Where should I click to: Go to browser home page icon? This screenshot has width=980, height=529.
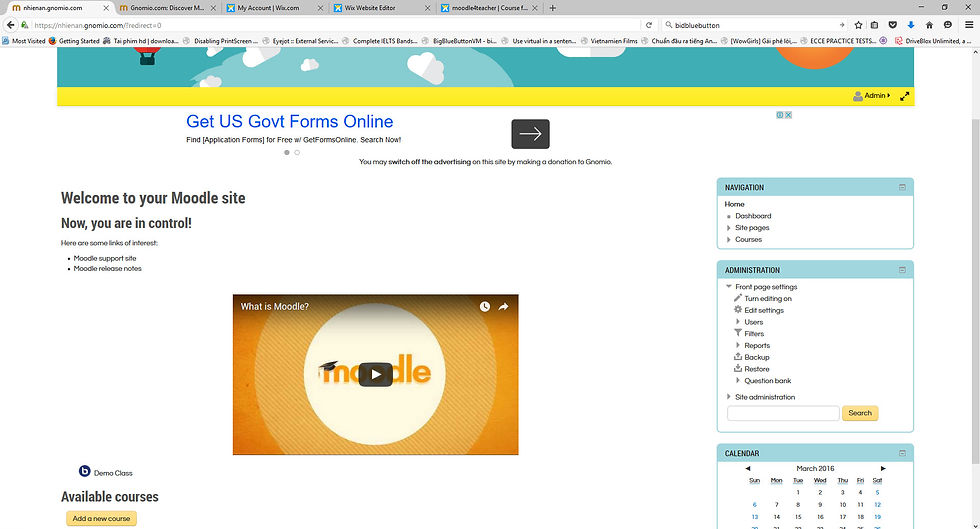[x=929, y=25]
